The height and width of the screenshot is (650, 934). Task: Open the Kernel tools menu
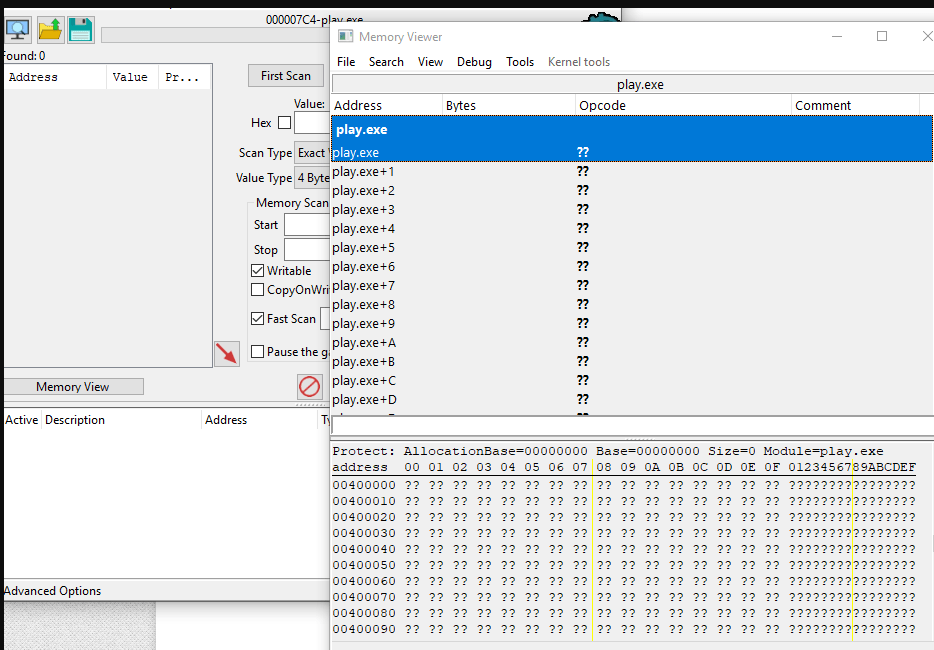tap(578, 62)
